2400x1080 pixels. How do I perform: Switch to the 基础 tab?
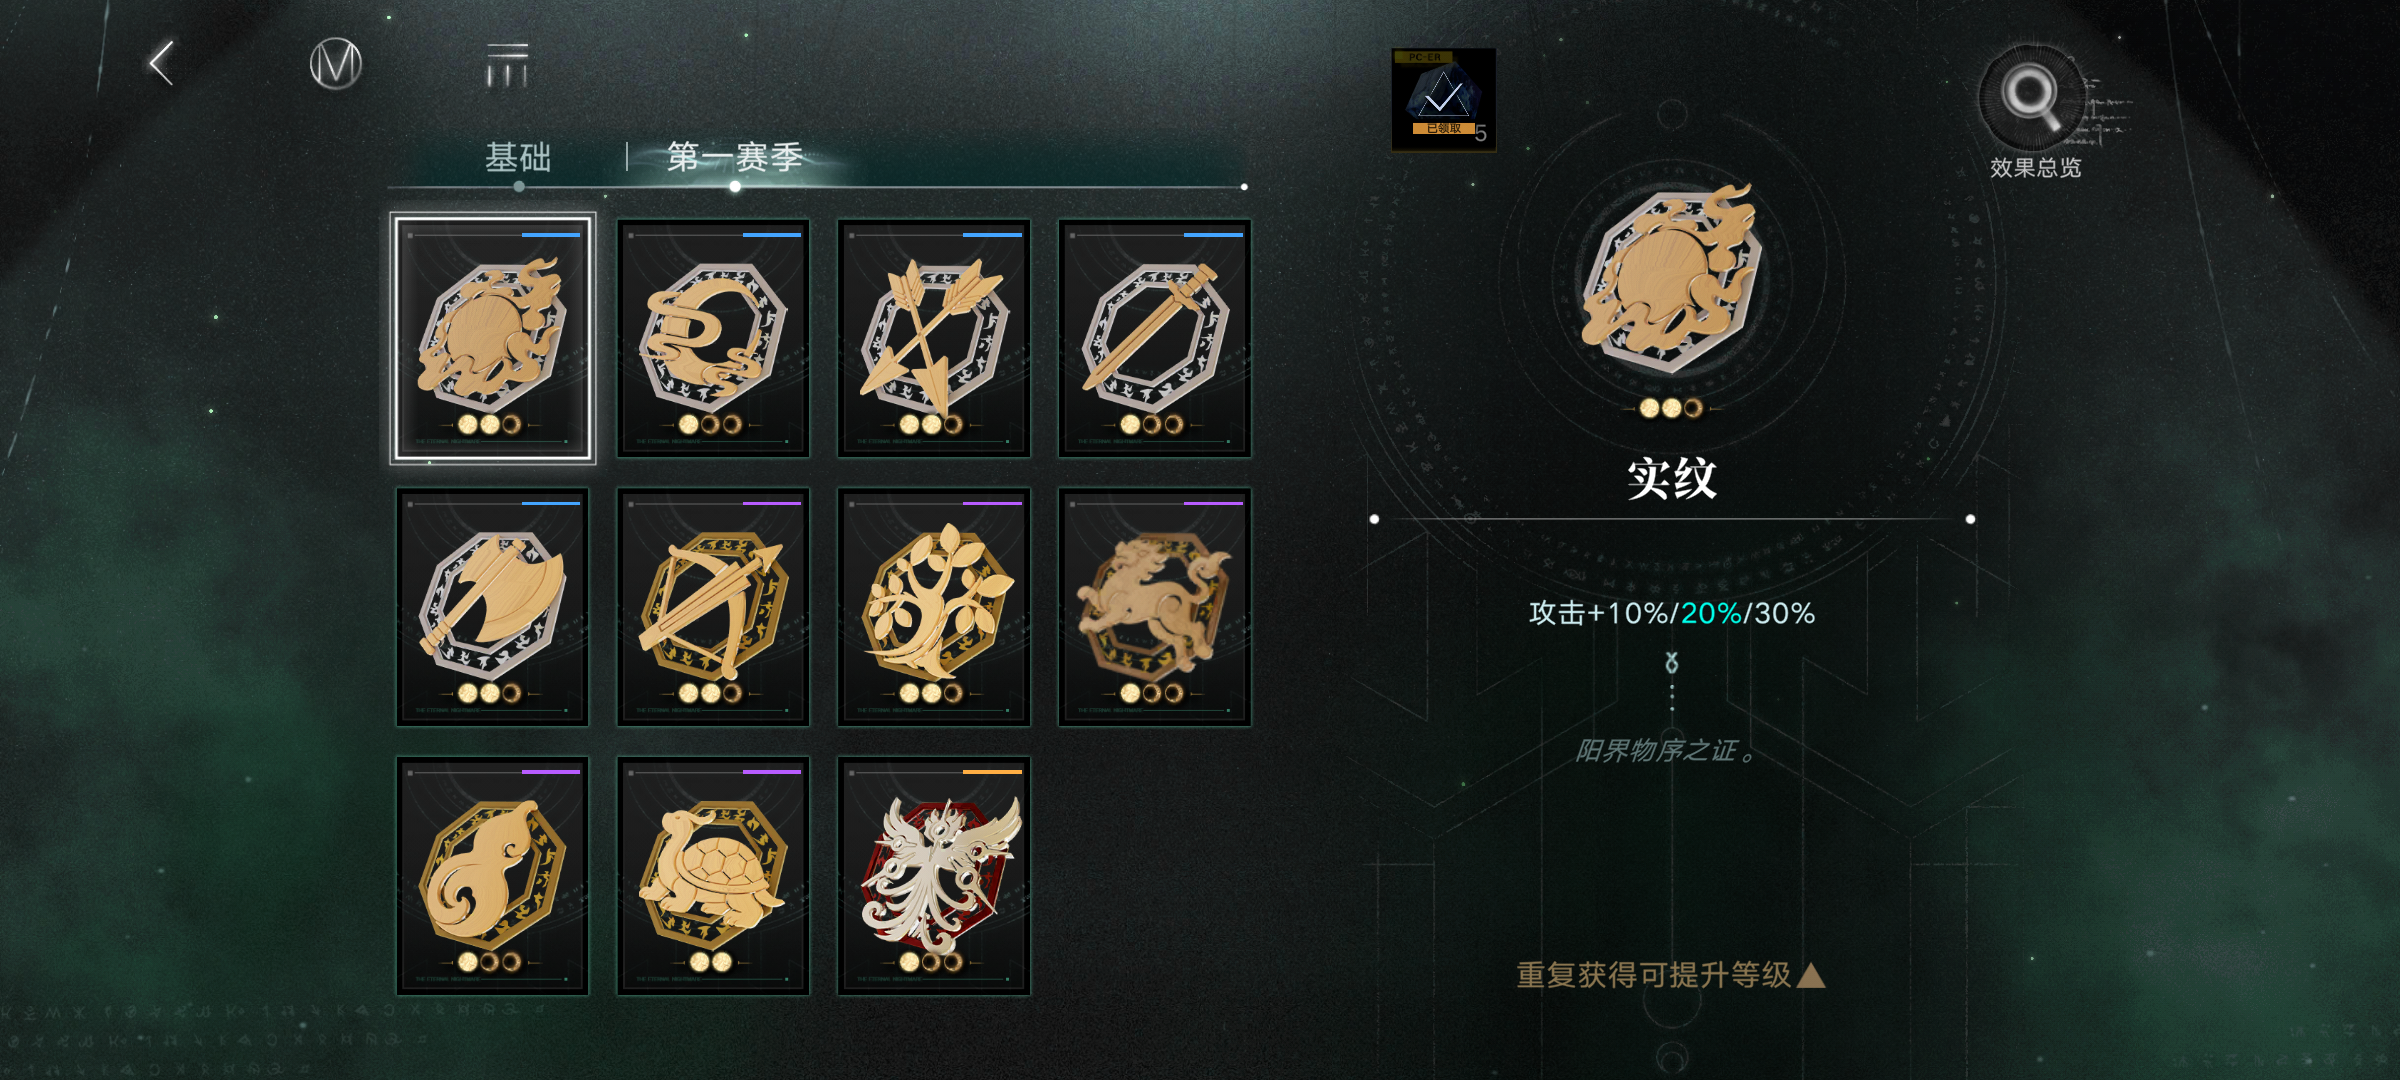pos(518,157)
